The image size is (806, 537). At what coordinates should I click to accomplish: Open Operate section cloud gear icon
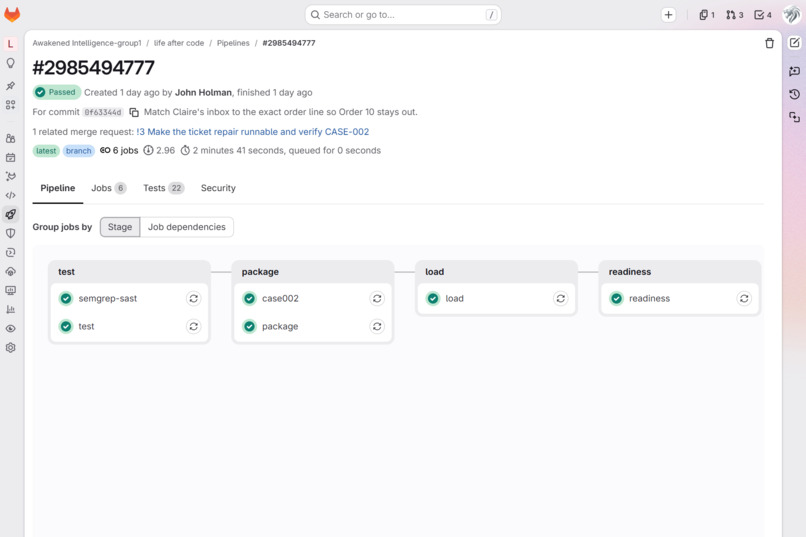pos(10,271)
